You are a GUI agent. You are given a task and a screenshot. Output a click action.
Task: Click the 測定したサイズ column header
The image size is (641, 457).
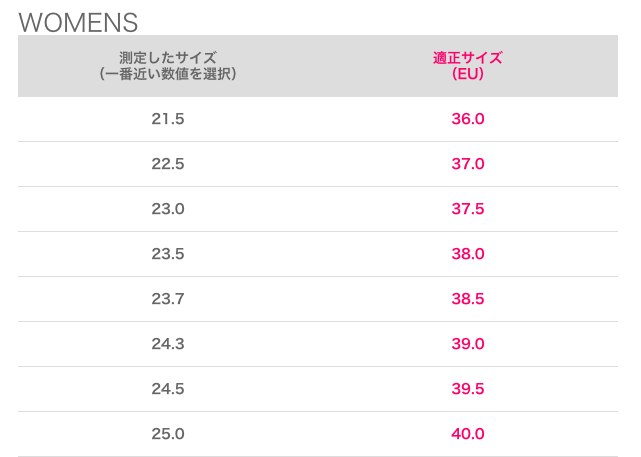point(168,58)
